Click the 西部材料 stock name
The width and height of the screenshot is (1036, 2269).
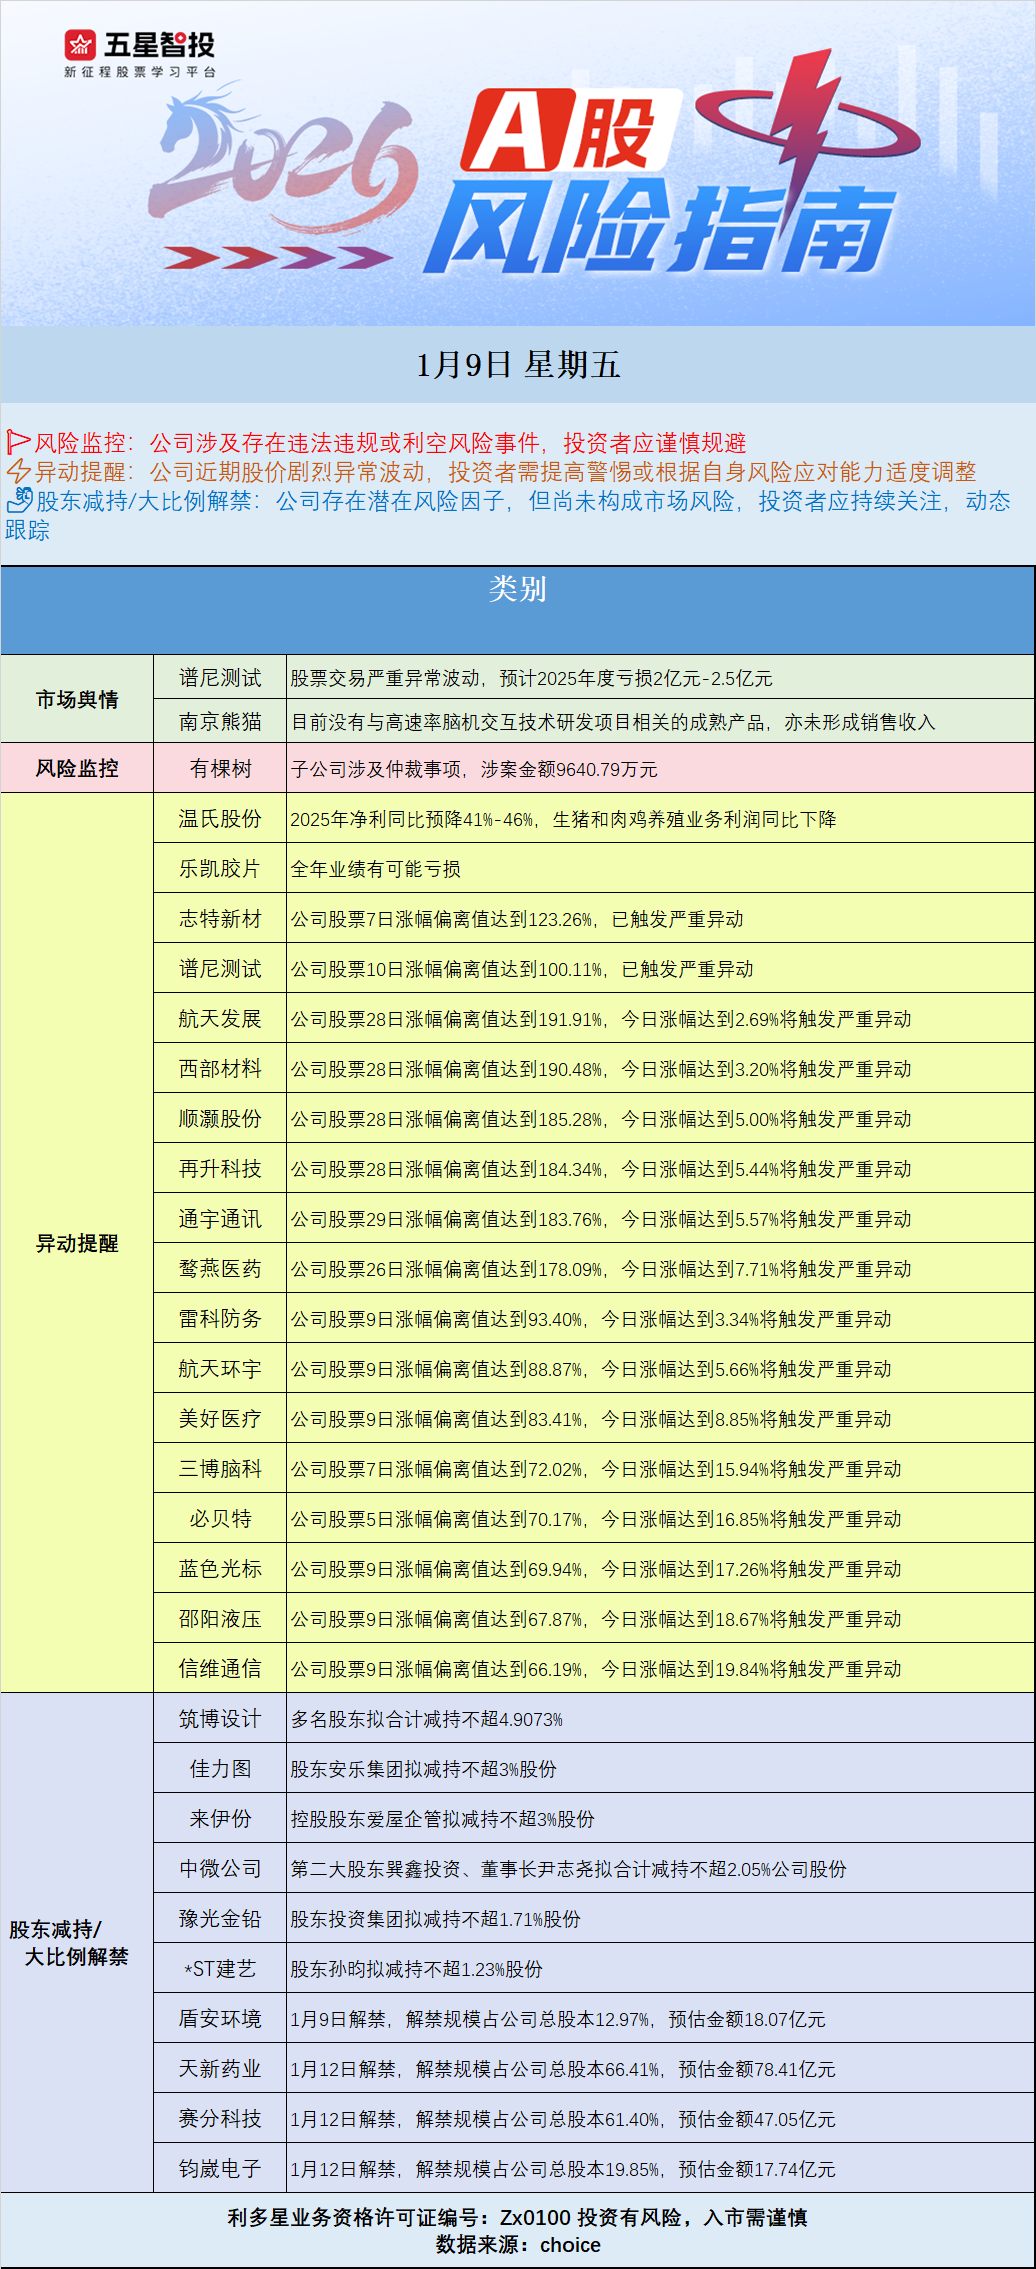click(220, 1068)
